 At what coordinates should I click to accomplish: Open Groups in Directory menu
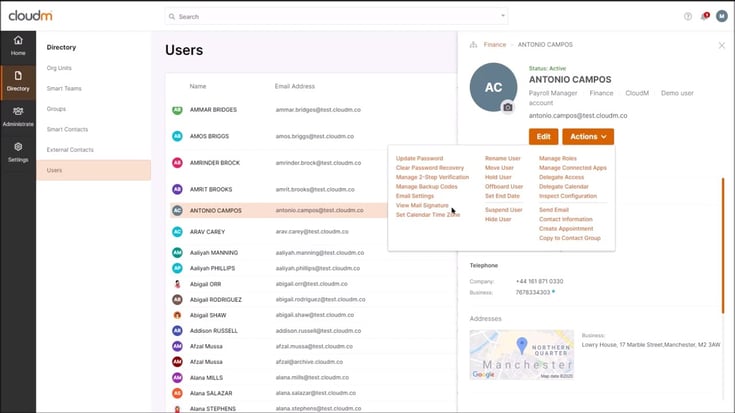(56, 109)
